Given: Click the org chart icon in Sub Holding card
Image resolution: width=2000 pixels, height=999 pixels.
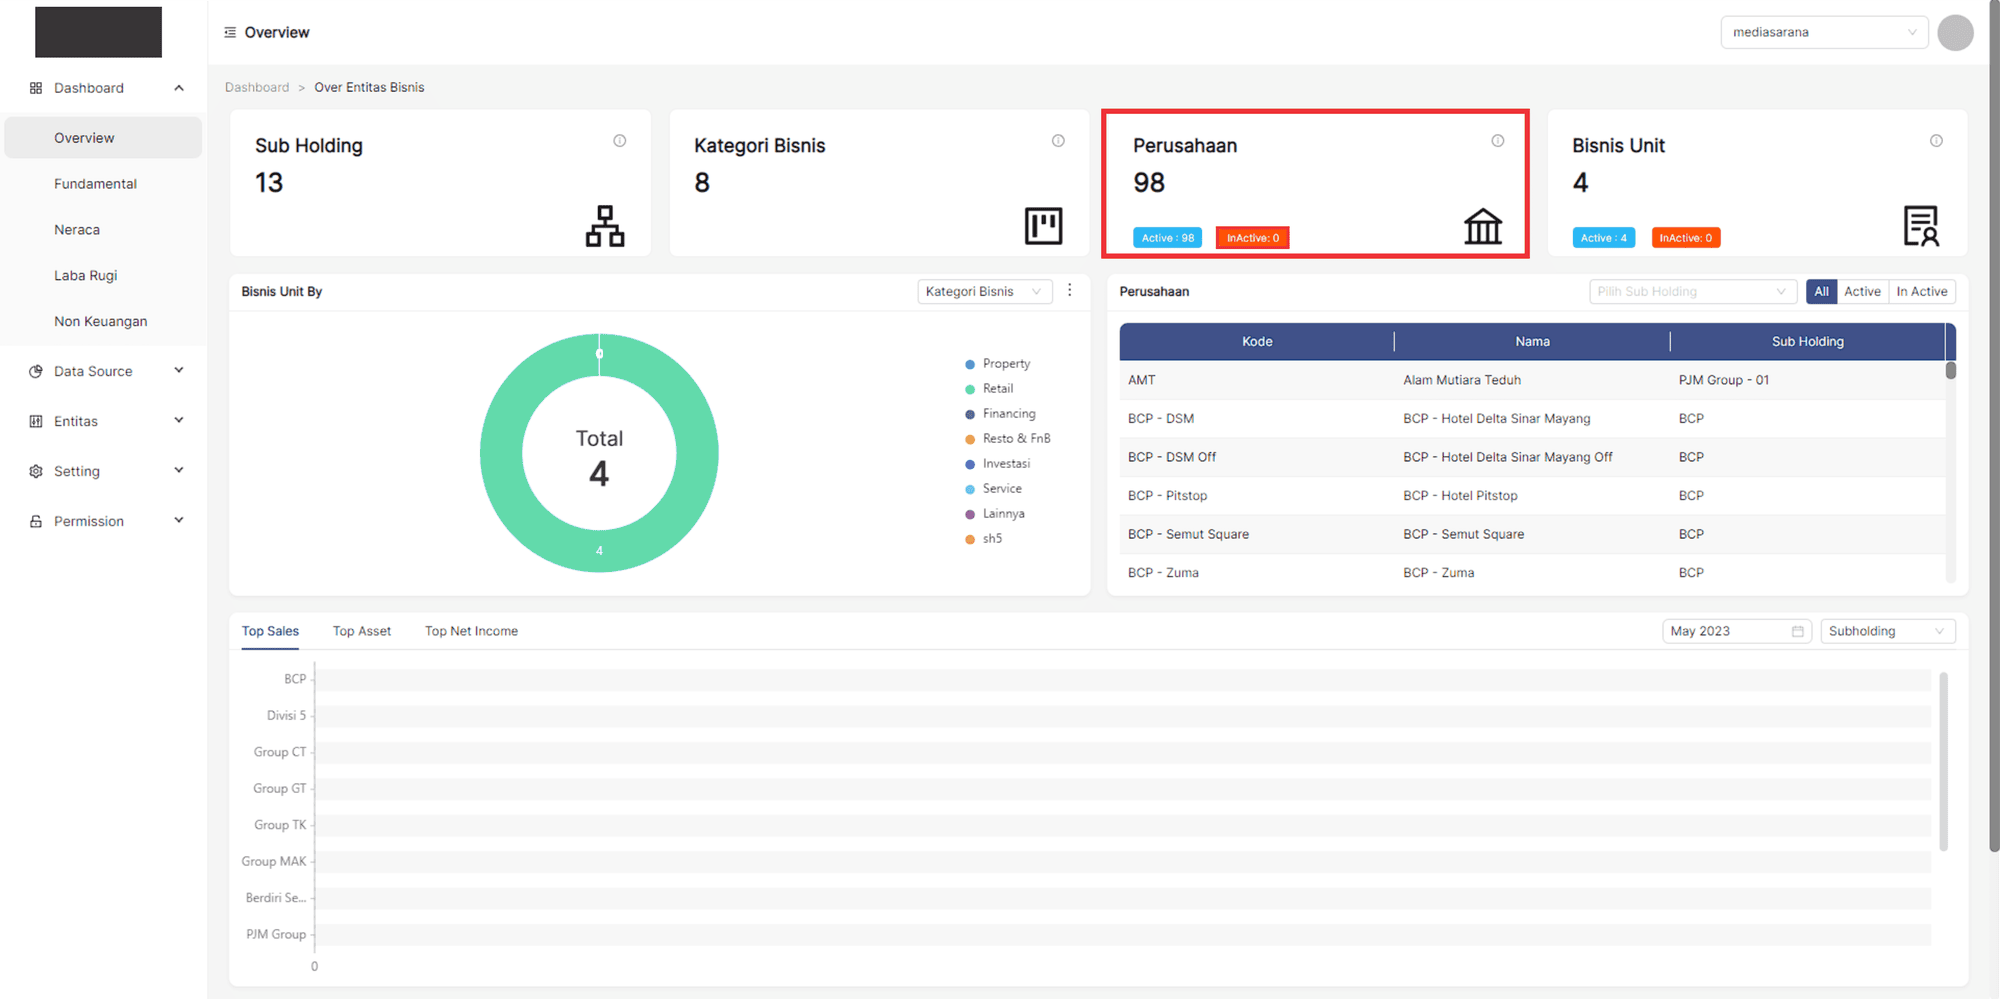Looking at the screenshot, I should [x=605, y=226].
